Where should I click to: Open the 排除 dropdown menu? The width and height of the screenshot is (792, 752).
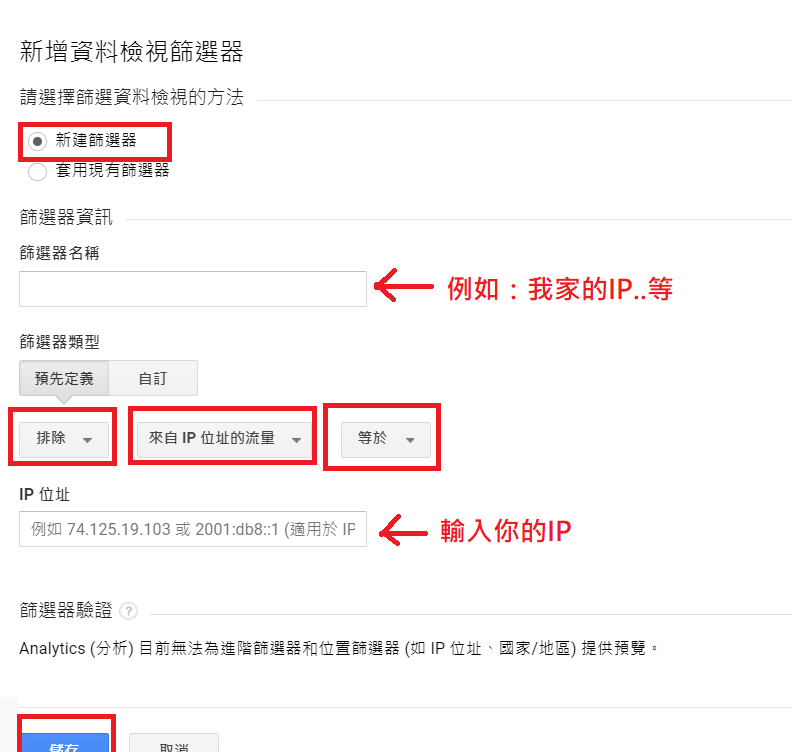pos(64,439)
